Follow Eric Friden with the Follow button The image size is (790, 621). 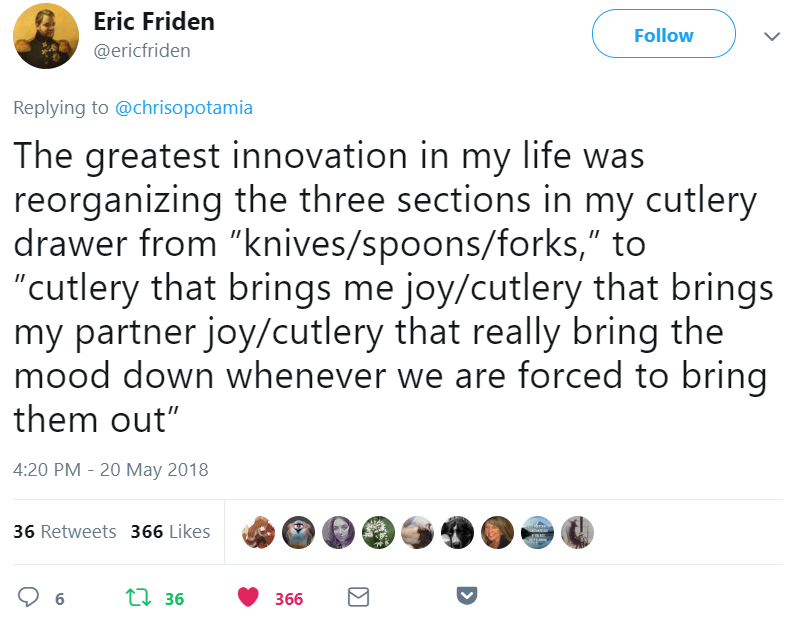[x=664, y=34]
